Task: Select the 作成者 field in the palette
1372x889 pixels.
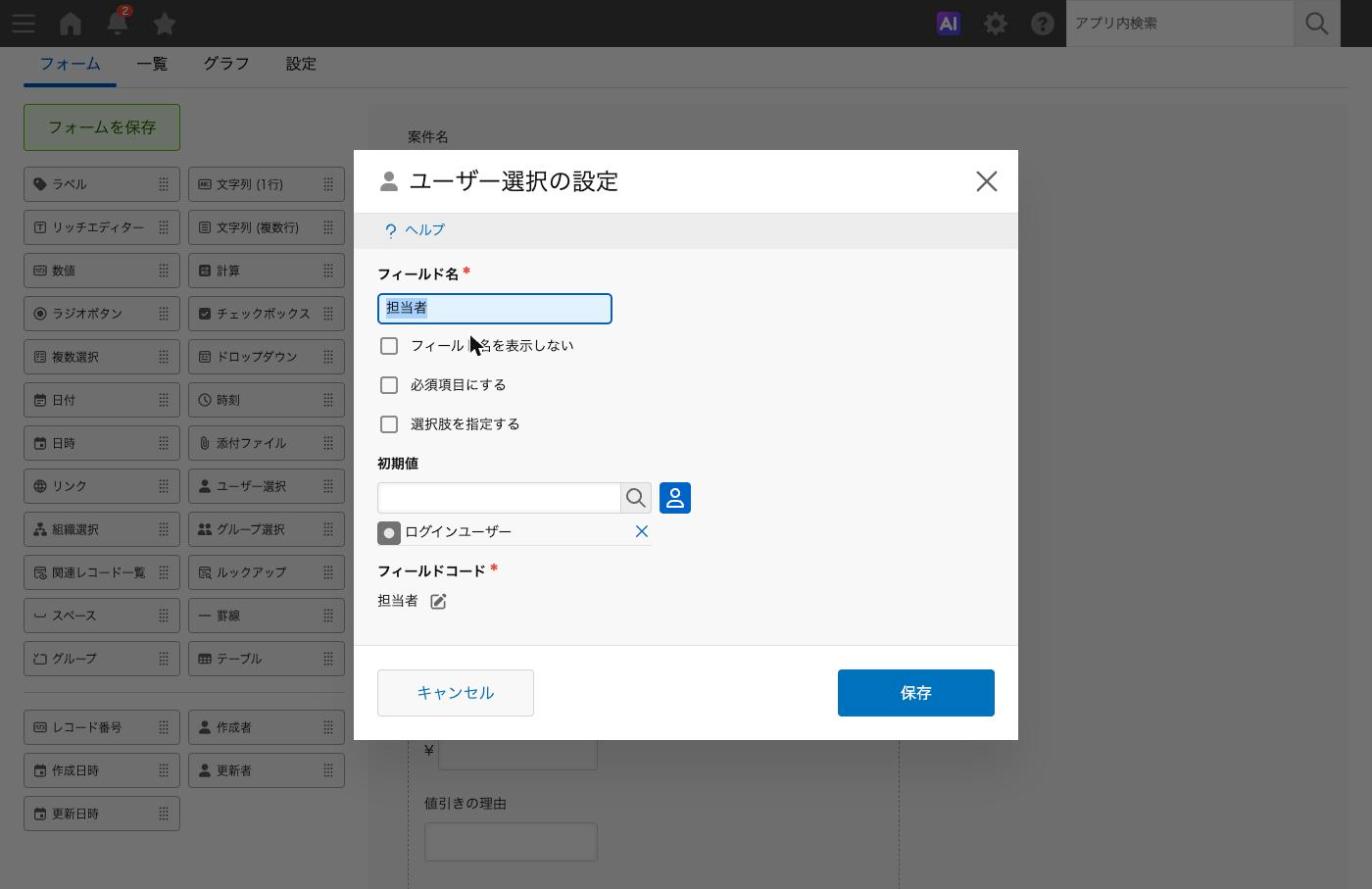Action: 266,727
